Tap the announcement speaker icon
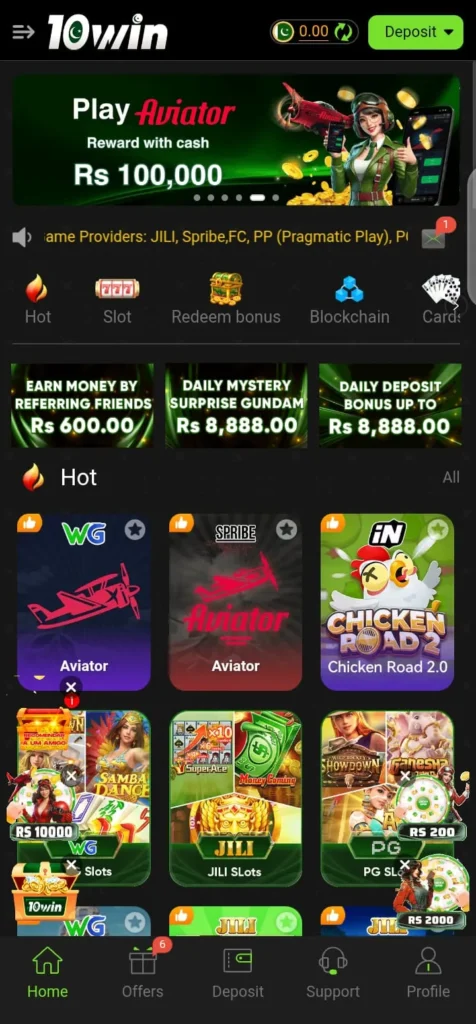The height and width of the screenshot is (1024, 476). click(x=22, y=237)
